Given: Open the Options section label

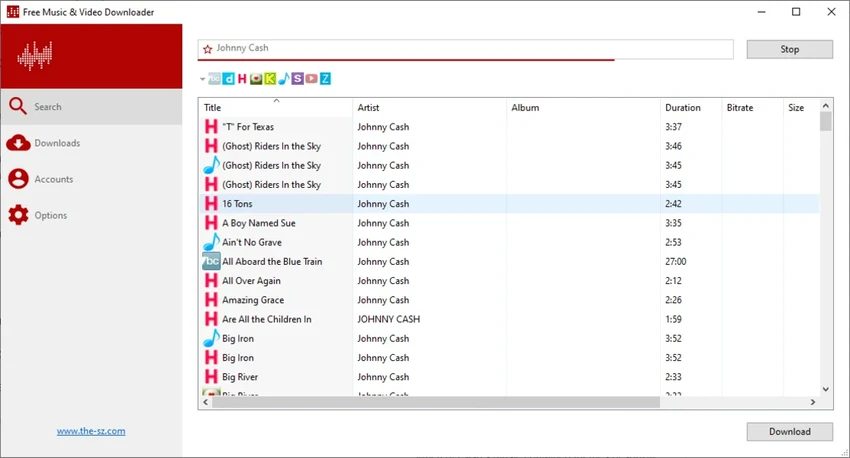Looking at the screenshot, I should [x=50, y=215].
